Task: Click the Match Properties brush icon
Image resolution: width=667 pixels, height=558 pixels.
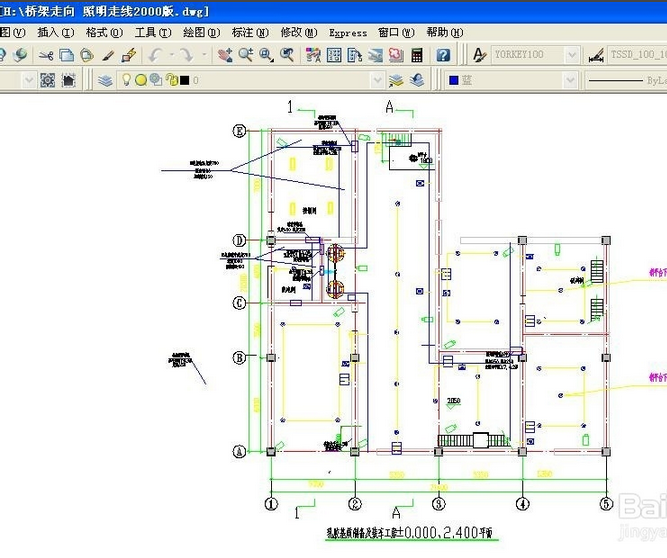Action: click(x=108, y=55)
